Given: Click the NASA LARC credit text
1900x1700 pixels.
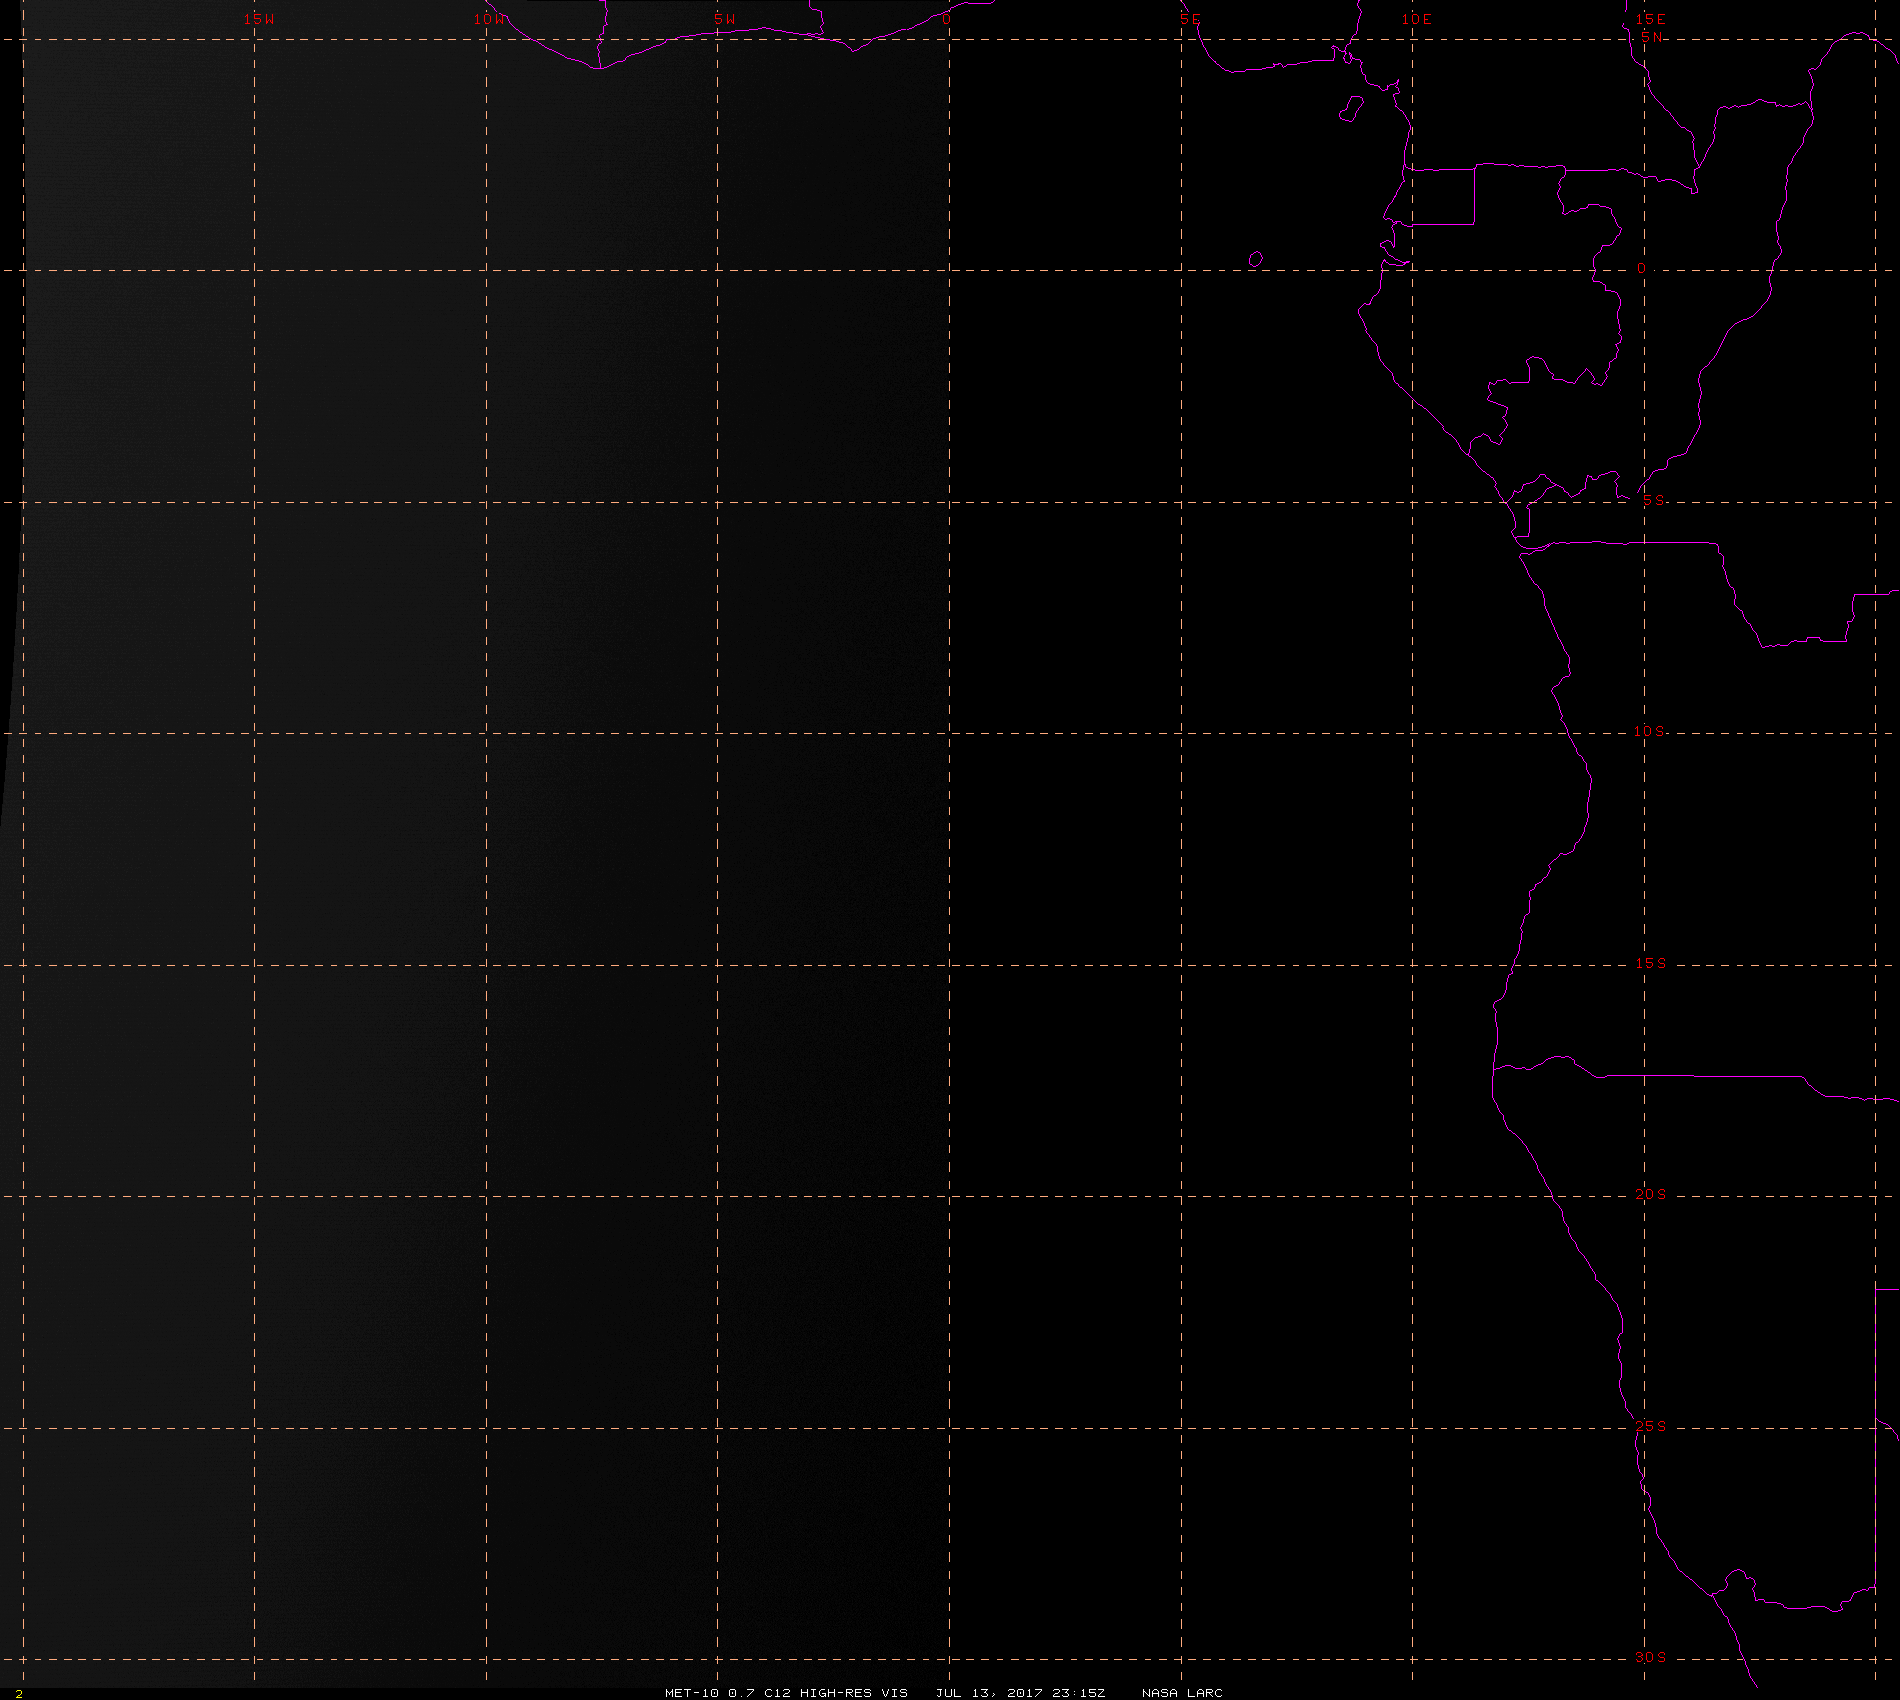Looking at the screenshot, I should [x=1182, y=1692].
